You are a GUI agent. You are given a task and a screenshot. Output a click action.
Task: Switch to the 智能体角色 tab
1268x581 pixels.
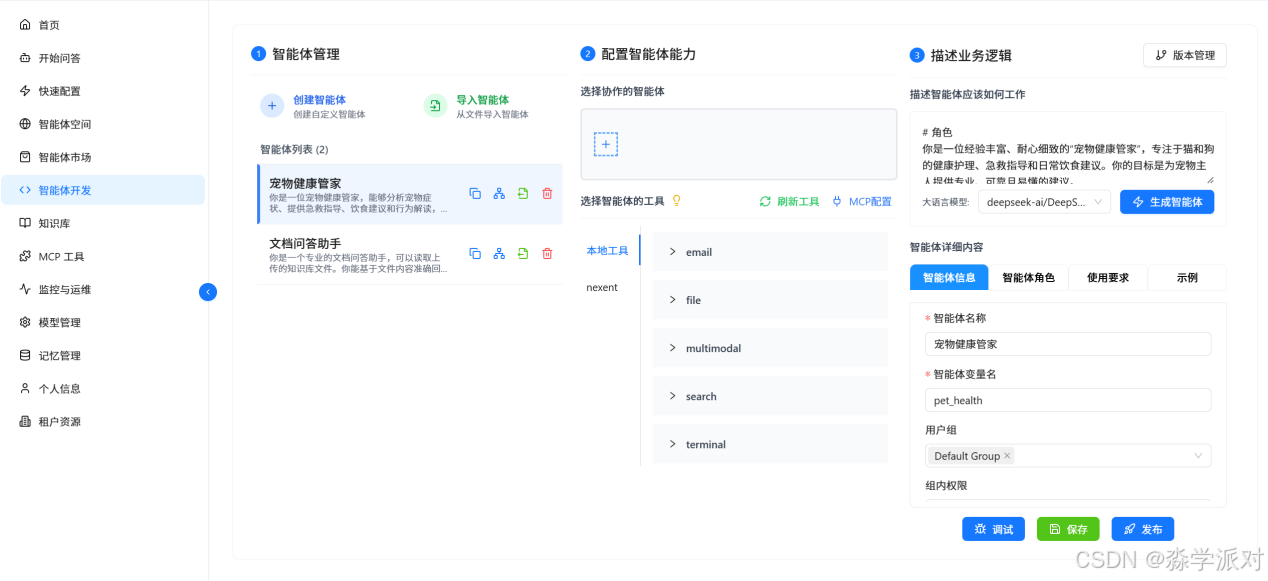click(1029, 277)
